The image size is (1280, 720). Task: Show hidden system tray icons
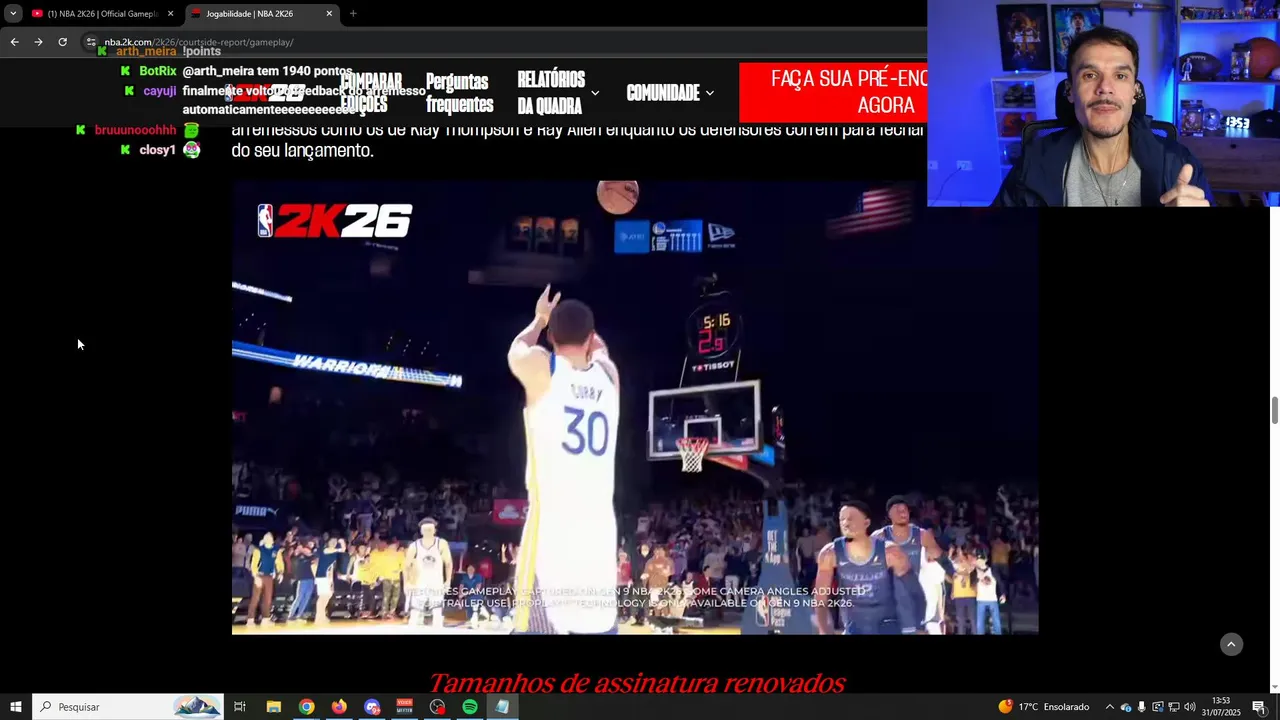[x=1109, y=707]
